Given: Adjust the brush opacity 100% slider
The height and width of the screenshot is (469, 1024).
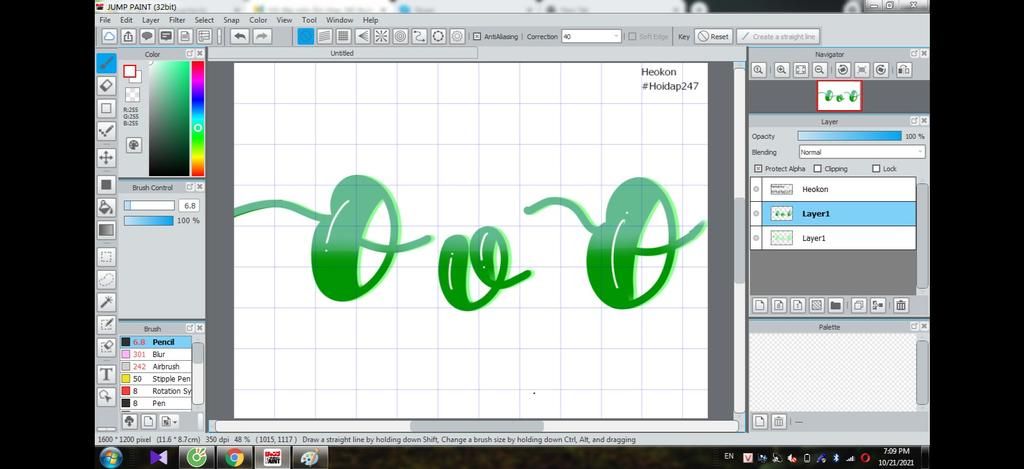Looking at the screenshot, I should pos(149,221).
